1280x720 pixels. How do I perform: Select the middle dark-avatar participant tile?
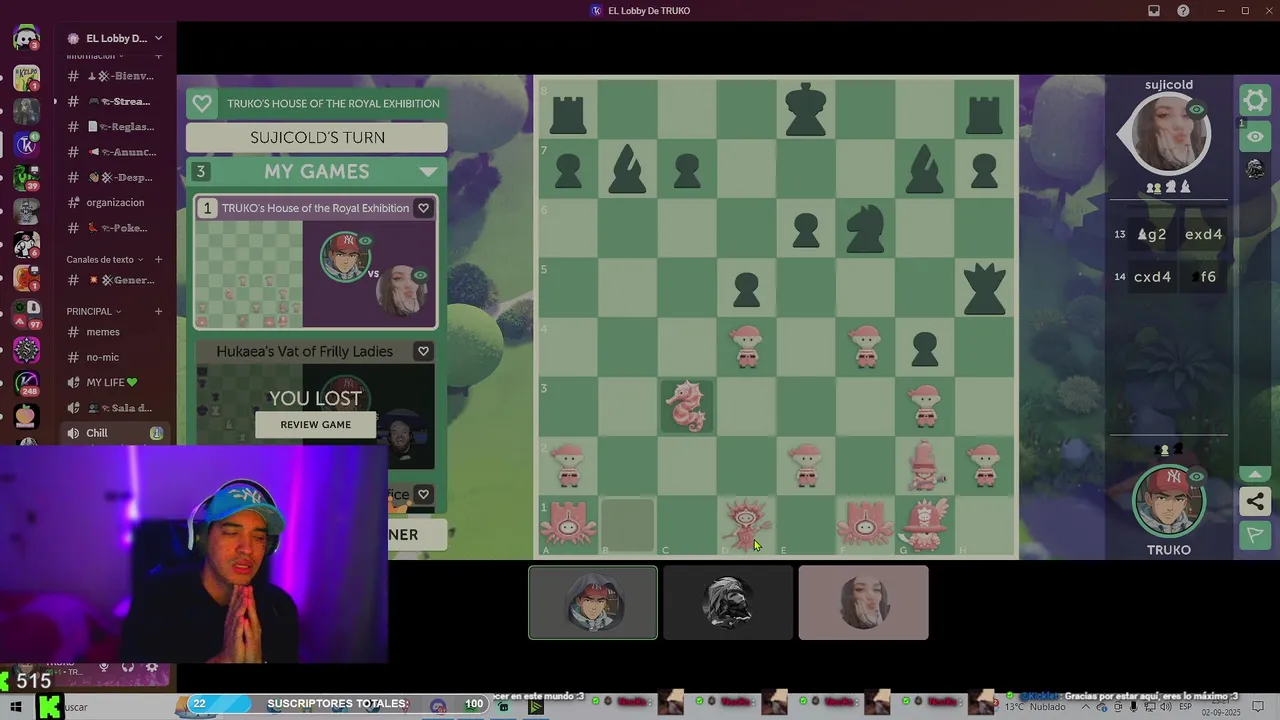point(728,602)
